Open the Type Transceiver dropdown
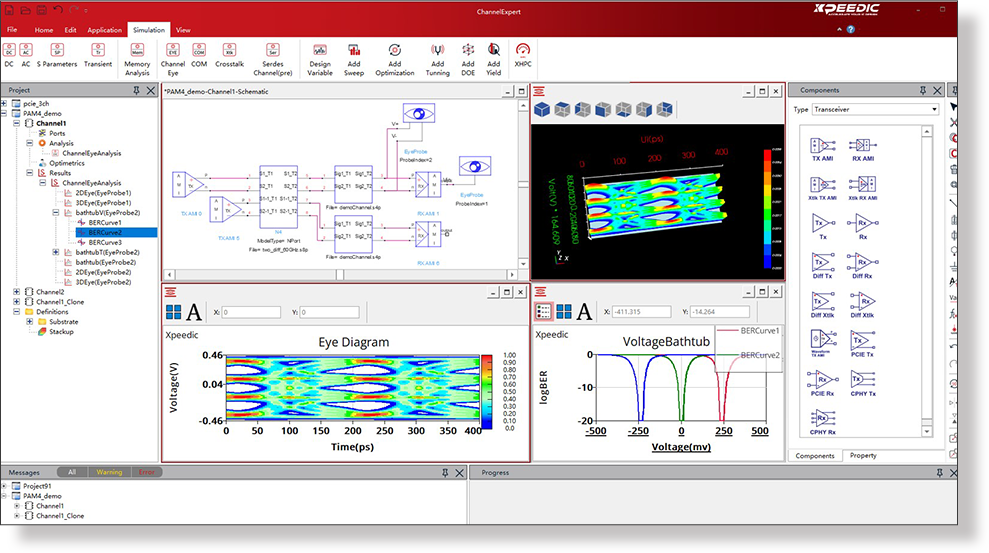The width and height of the screenshot is (989, 553). click(875, 109)
